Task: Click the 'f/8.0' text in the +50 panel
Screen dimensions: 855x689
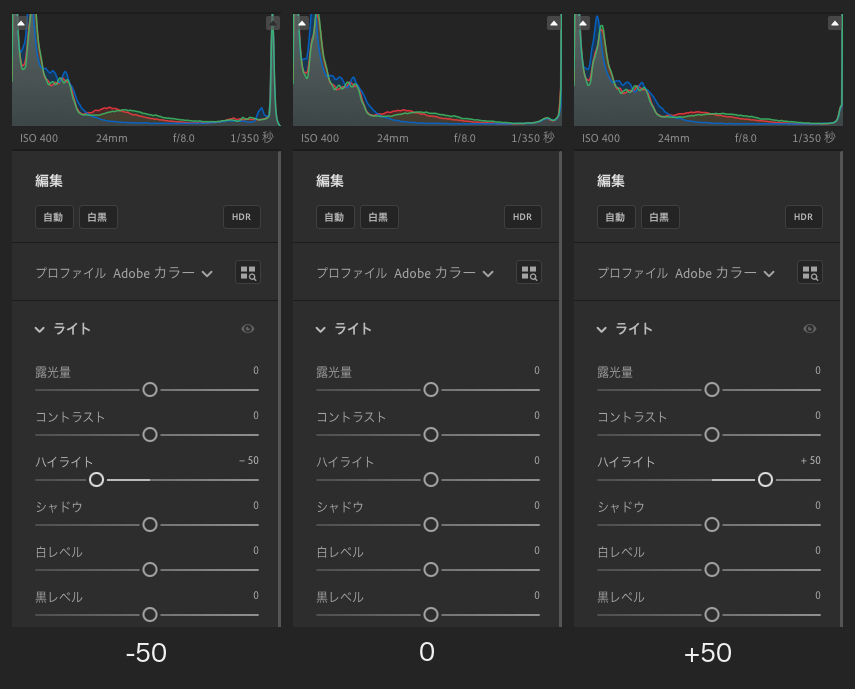Action: pos(745,138)
